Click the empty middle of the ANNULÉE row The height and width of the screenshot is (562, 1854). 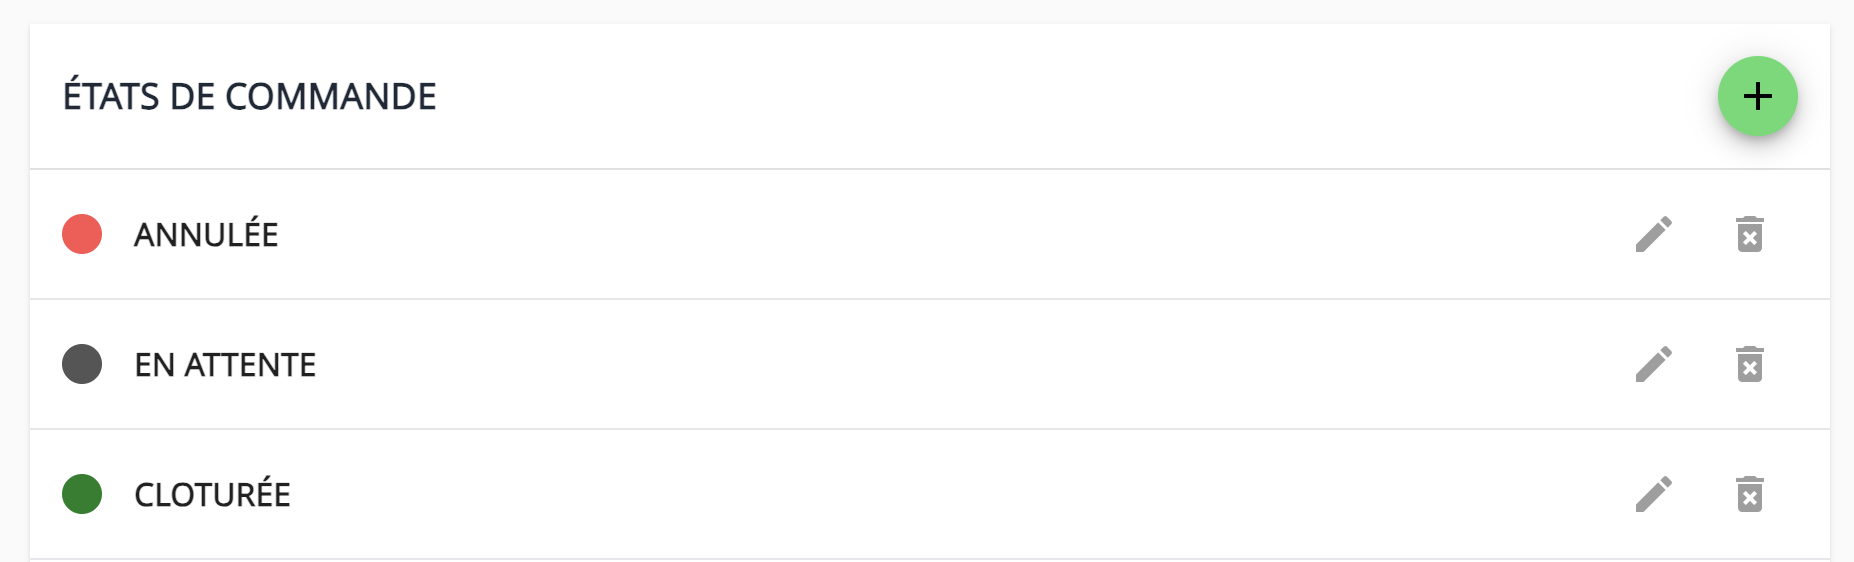(900, 234)
